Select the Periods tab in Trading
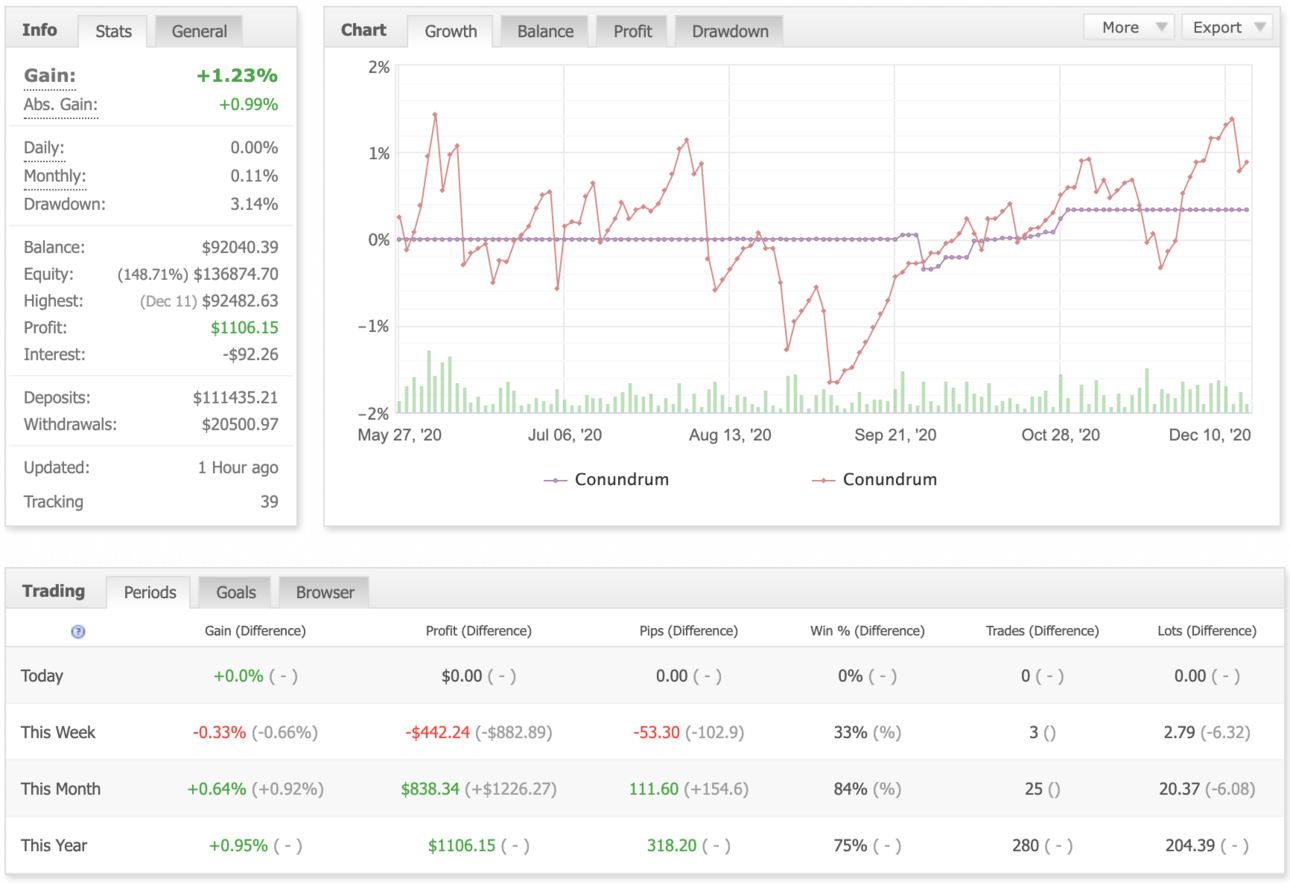 [150, 592]
